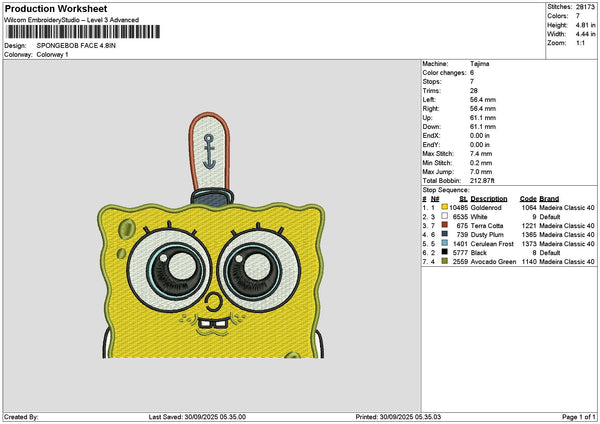600x424 pixels.
Task: Click the 'Stops:' label
Action: (x=432, y=82)
